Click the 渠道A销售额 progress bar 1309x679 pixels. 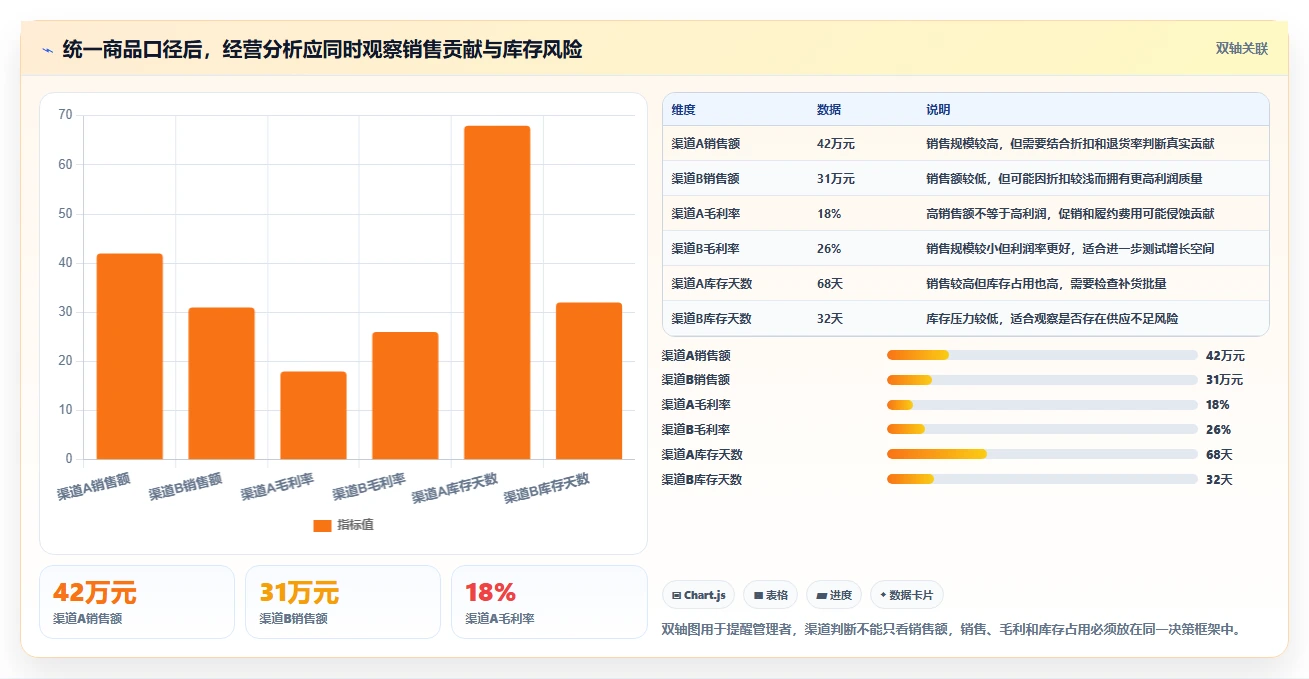(x=1042, y=355)
